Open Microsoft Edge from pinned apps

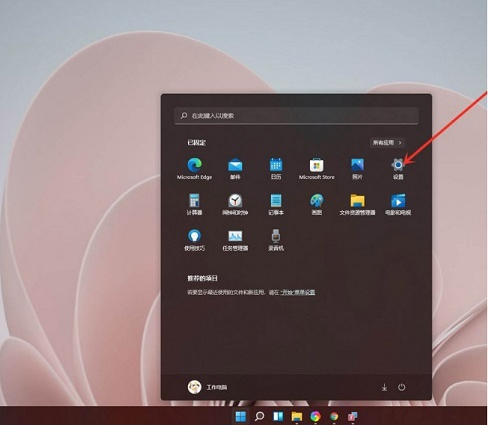click(195, 169)
